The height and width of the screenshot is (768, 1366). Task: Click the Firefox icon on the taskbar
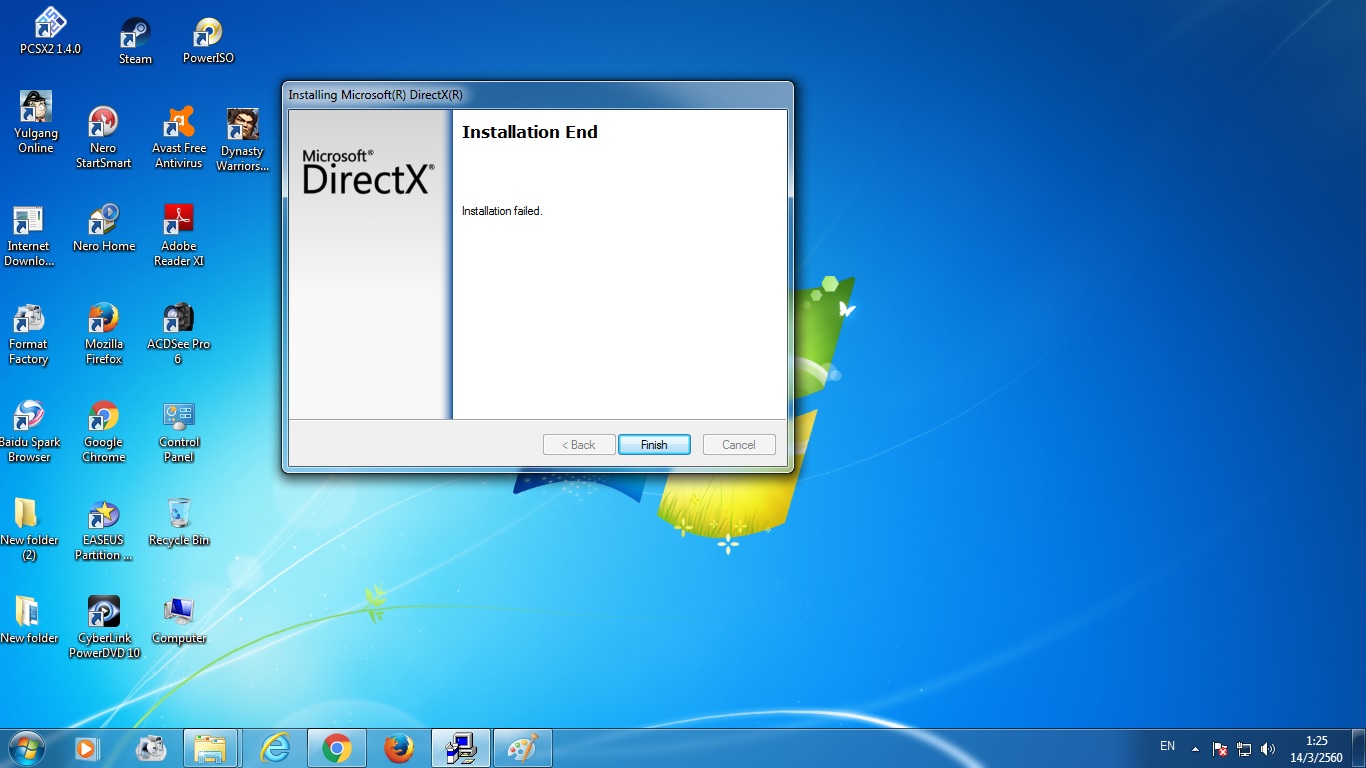398,748
